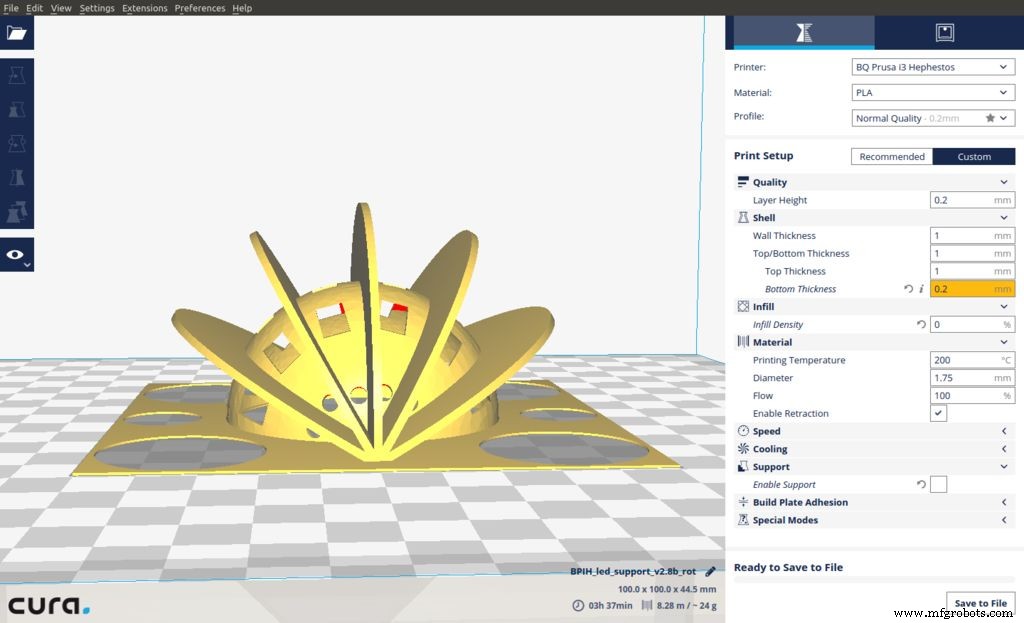Open the Preferences menu
The height and width of the screenshot is (623, 1024).
tap(199, 8)
